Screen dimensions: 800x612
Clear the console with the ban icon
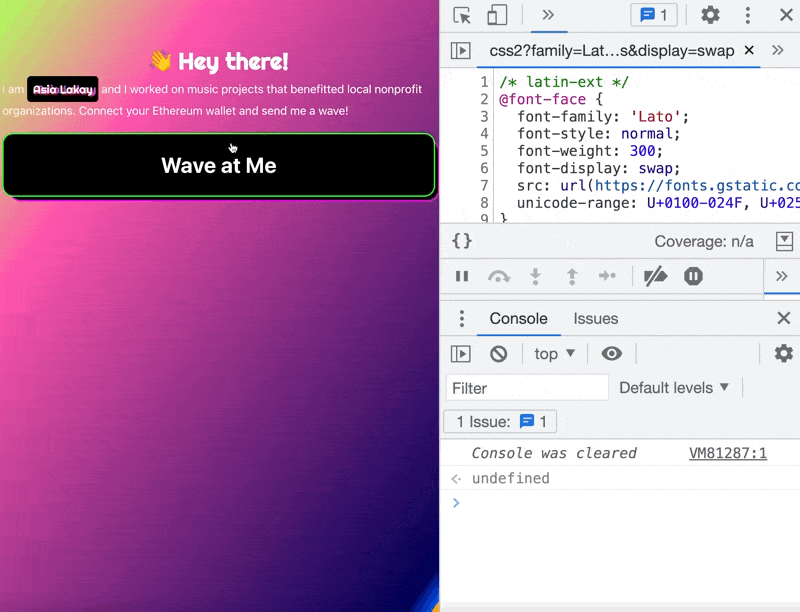[x=498, y=353]
